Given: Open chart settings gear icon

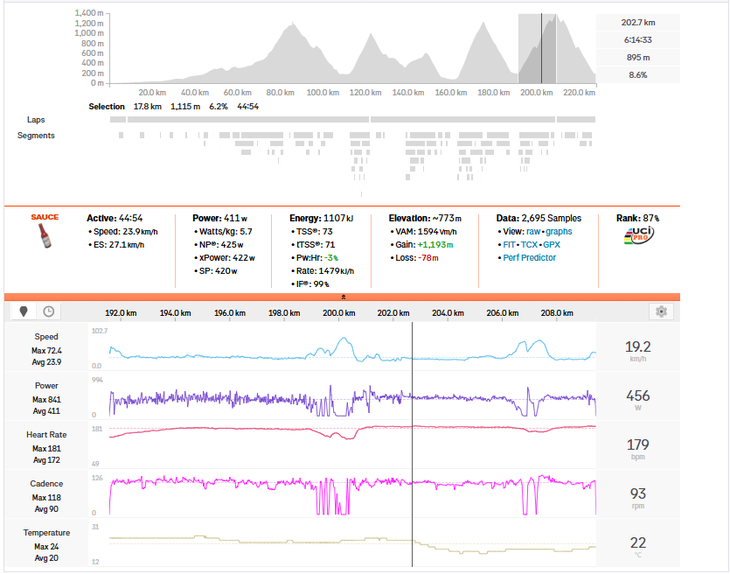Looking at the screenshot, I should pyautogui.click(x=661, y=311).
